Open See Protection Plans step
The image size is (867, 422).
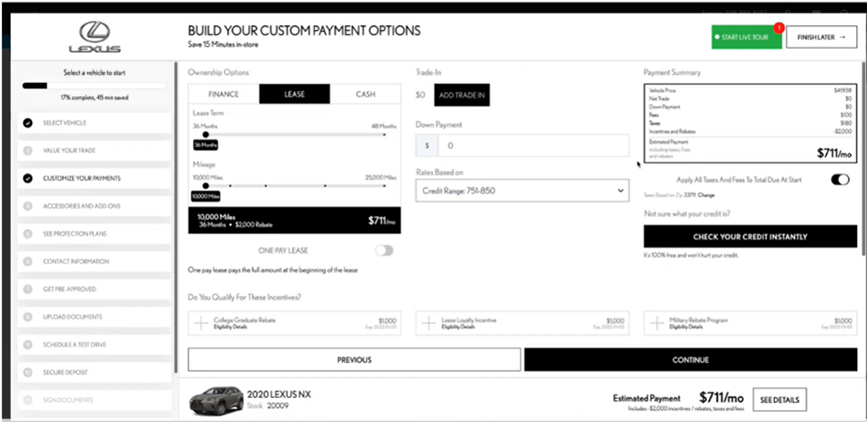pyautogui.click(x=95, y=234)
